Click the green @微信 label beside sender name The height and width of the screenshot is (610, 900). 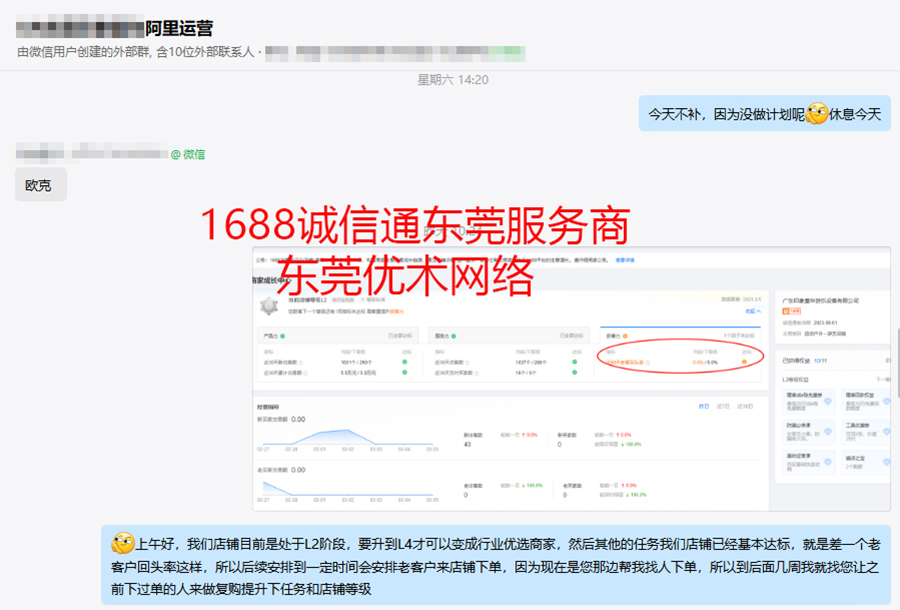coord(187,154)
